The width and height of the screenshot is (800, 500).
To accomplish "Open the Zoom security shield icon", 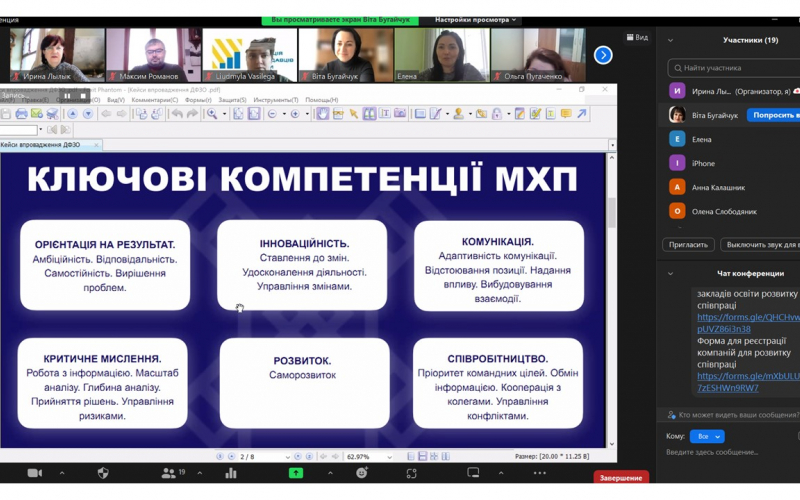I will (x=103, y=473).
